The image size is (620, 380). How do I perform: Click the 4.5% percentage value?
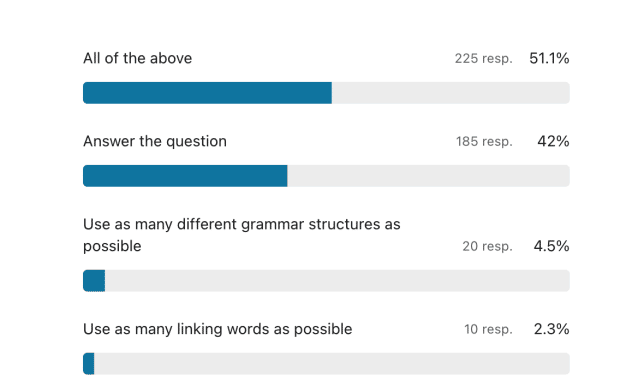(551, 246)
